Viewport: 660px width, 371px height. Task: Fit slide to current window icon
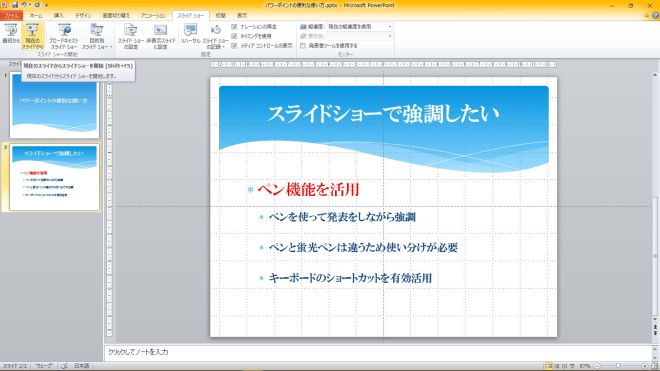(x=655, y=366)
